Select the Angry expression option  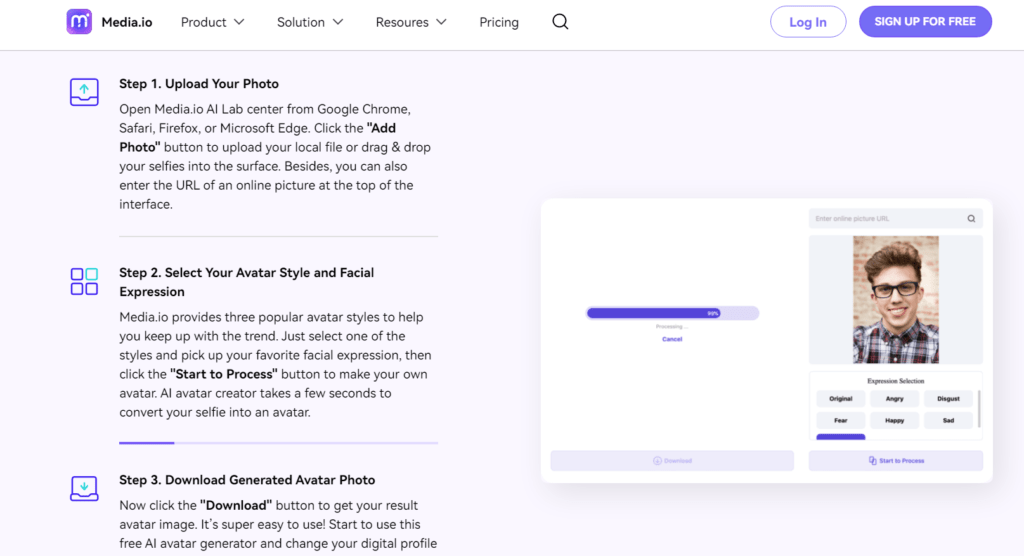coord(894,399)
